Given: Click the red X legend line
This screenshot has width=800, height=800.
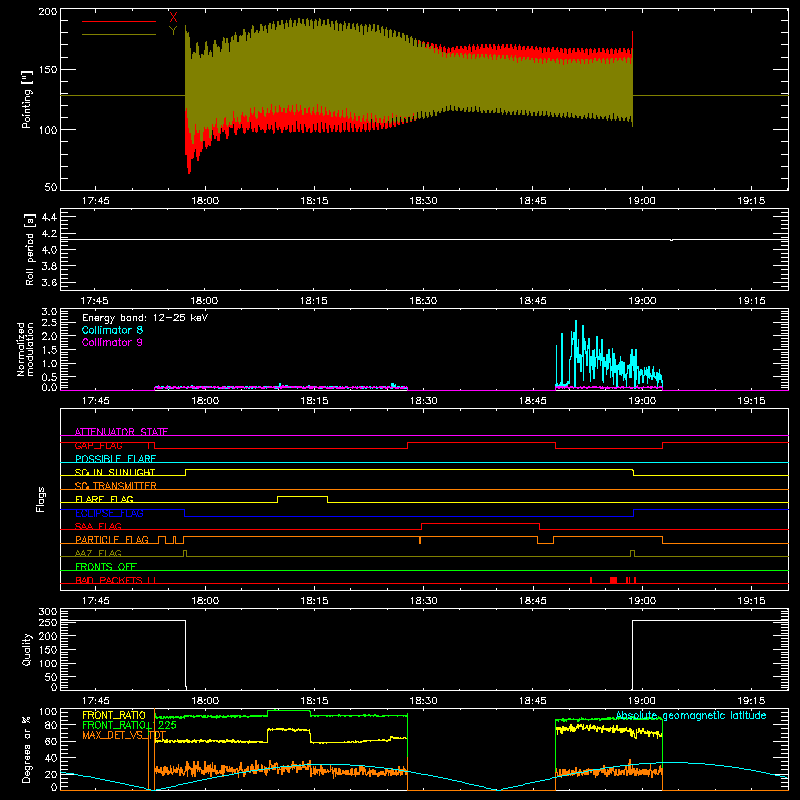Looking at the screenshot, I should pos(119,21).
